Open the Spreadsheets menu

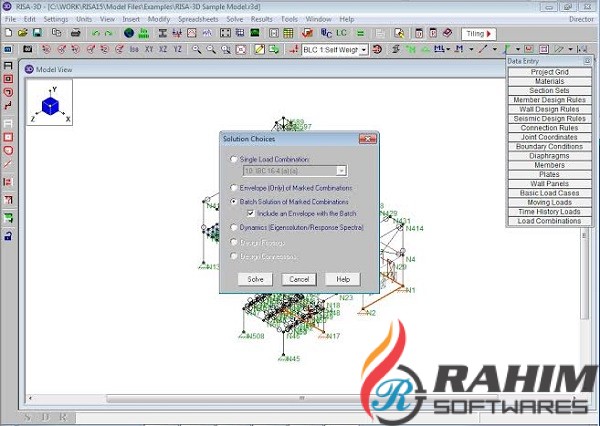click(198, 19)
